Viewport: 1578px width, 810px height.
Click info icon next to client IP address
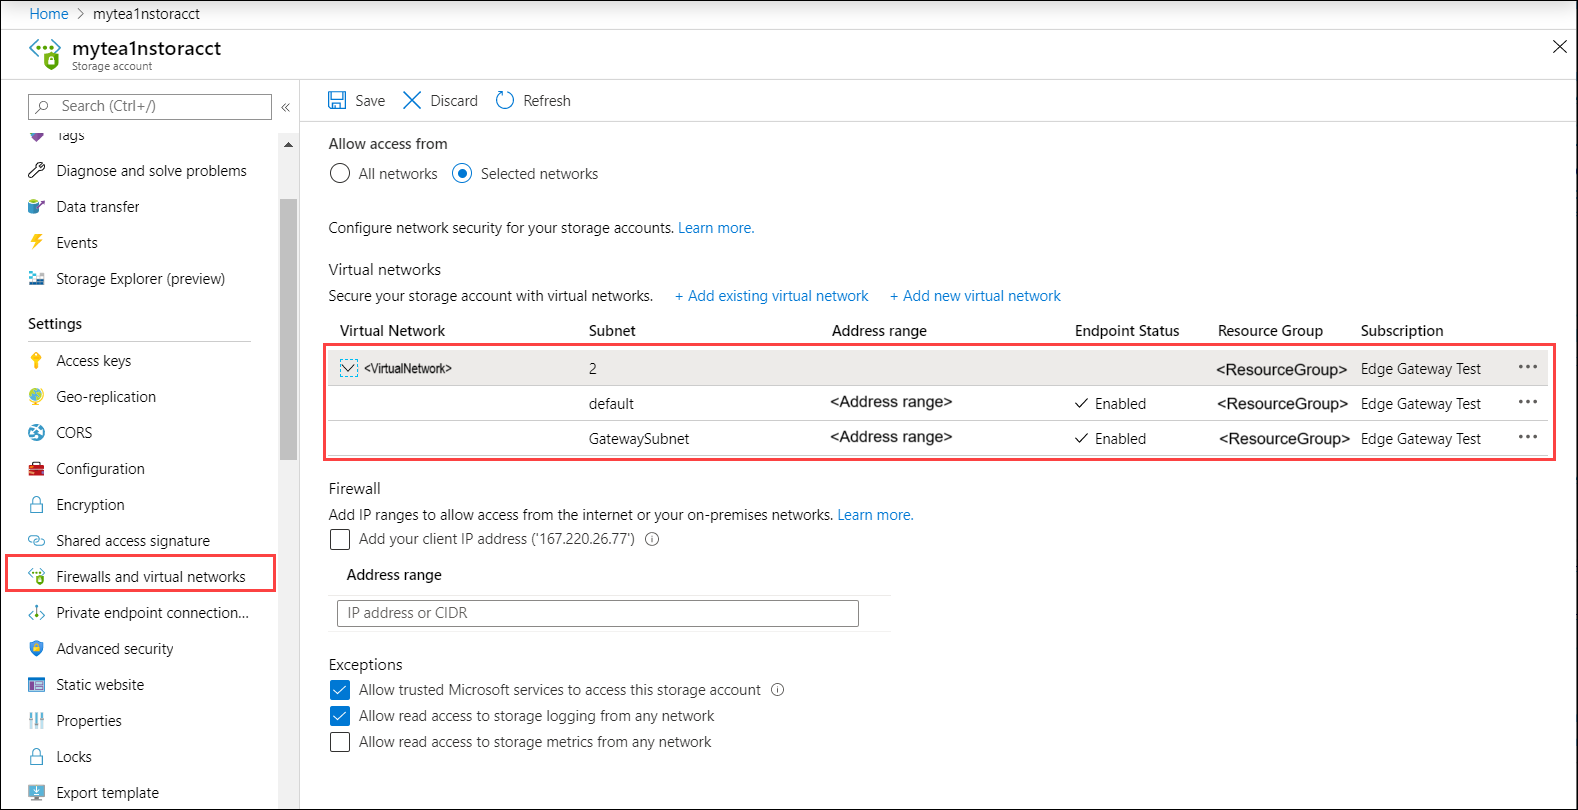point(652,539)
